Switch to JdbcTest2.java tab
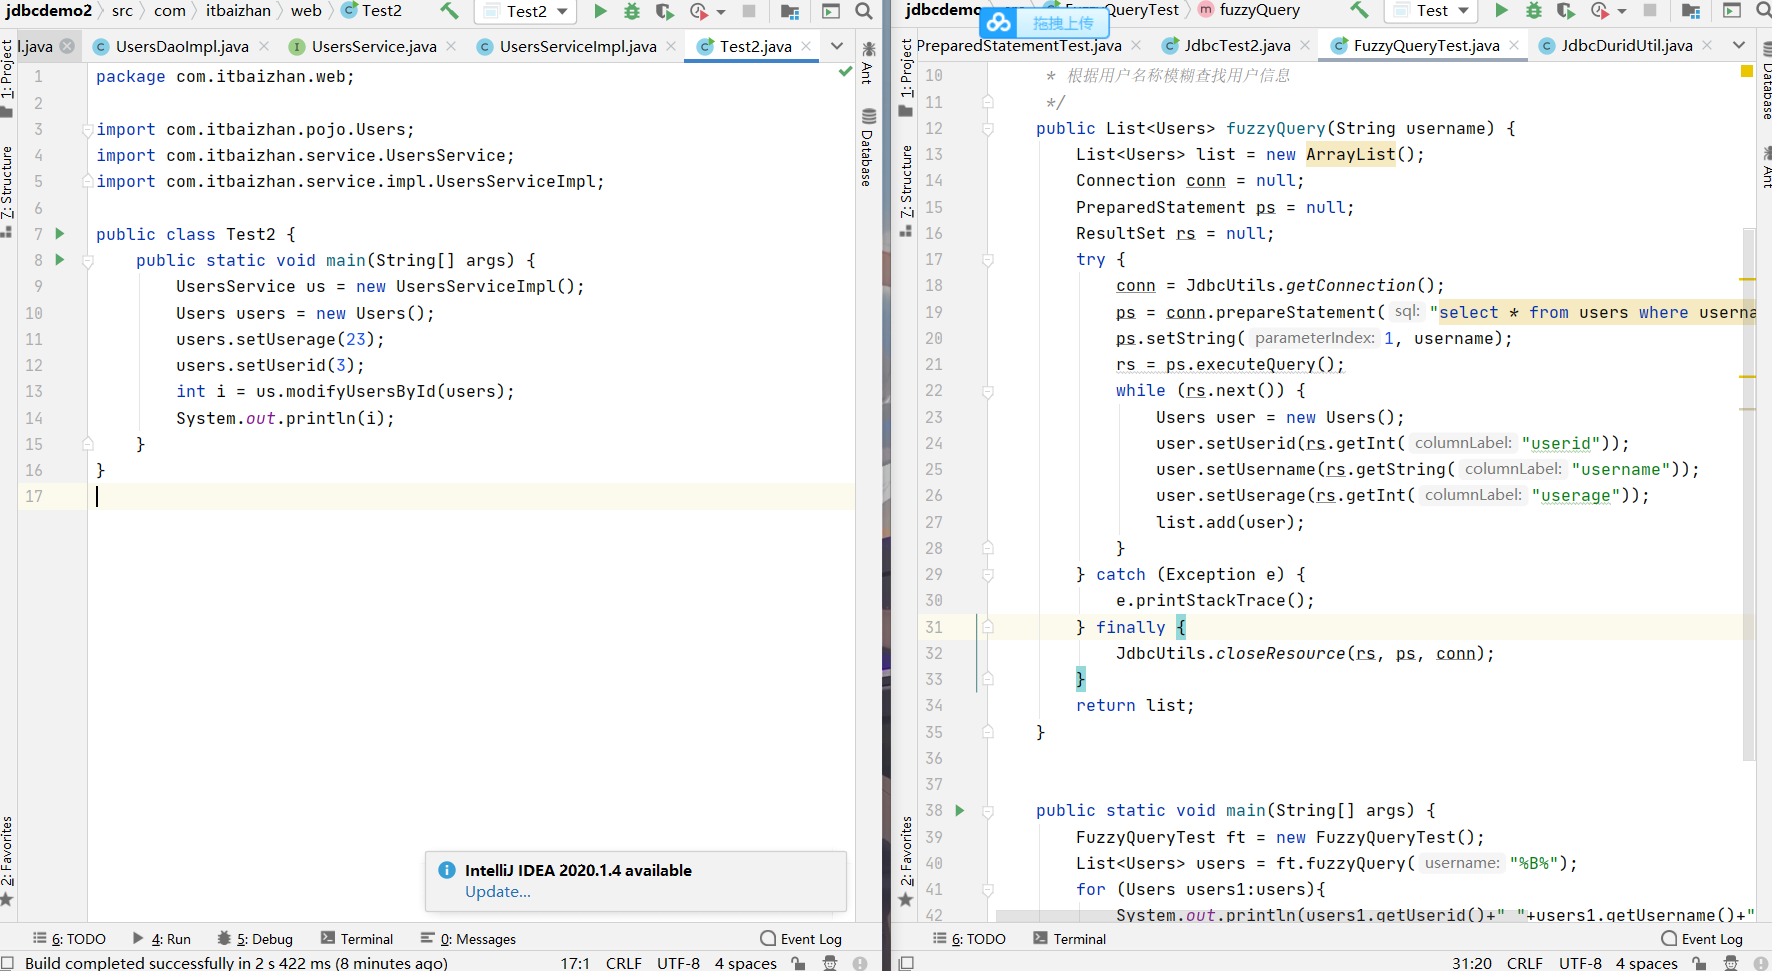This screenshot has width=1772, height=971. tap(1237, 45)
